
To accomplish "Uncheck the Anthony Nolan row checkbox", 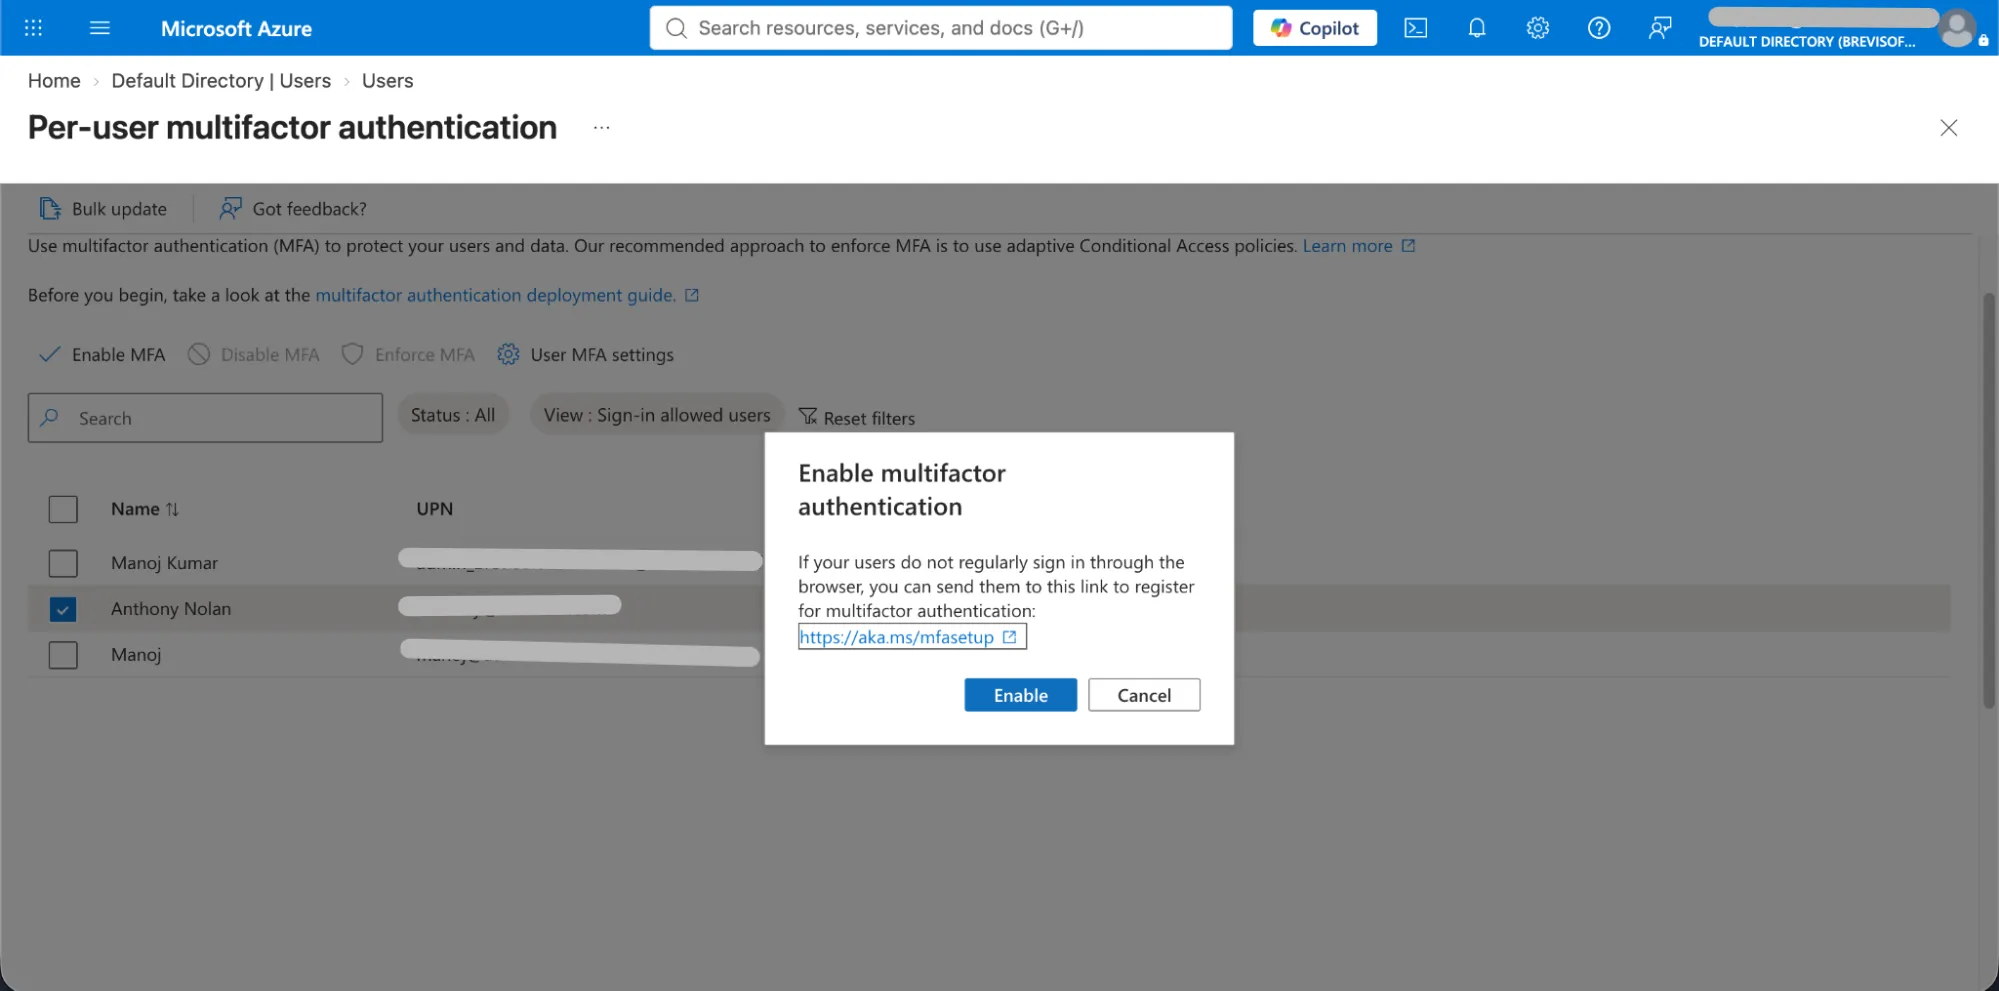I will tap(63, 609).
